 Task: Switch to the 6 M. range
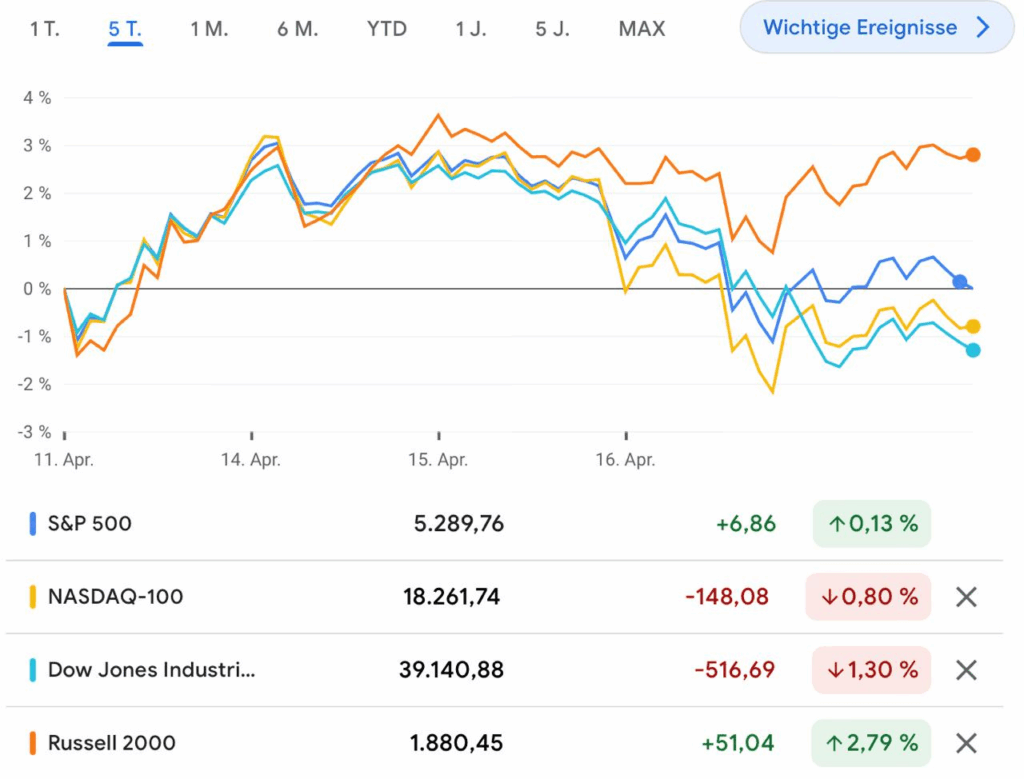pos(297,29)
